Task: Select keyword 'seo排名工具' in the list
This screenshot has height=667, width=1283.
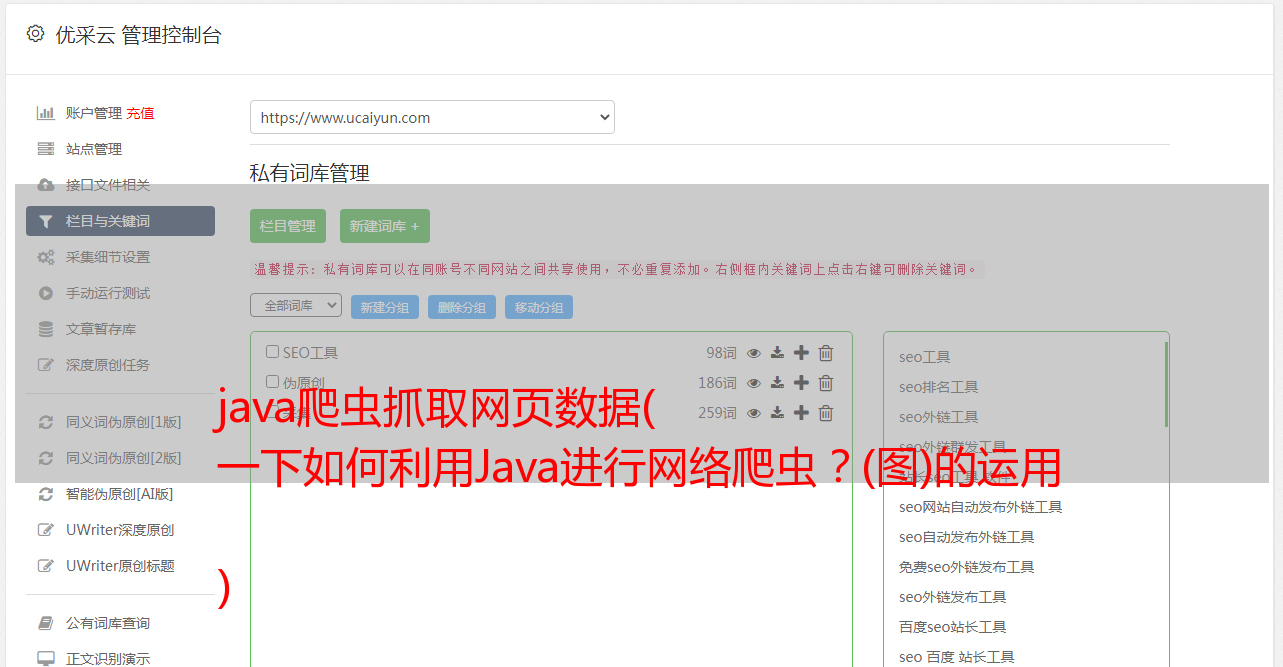Action: (939, 387)
